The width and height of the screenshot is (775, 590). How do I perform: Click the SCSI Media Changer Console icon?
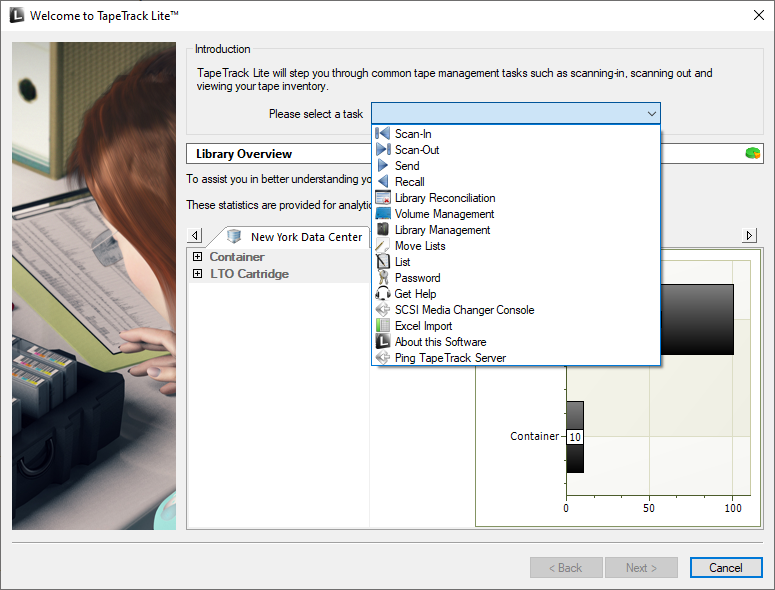coord(383,309)
